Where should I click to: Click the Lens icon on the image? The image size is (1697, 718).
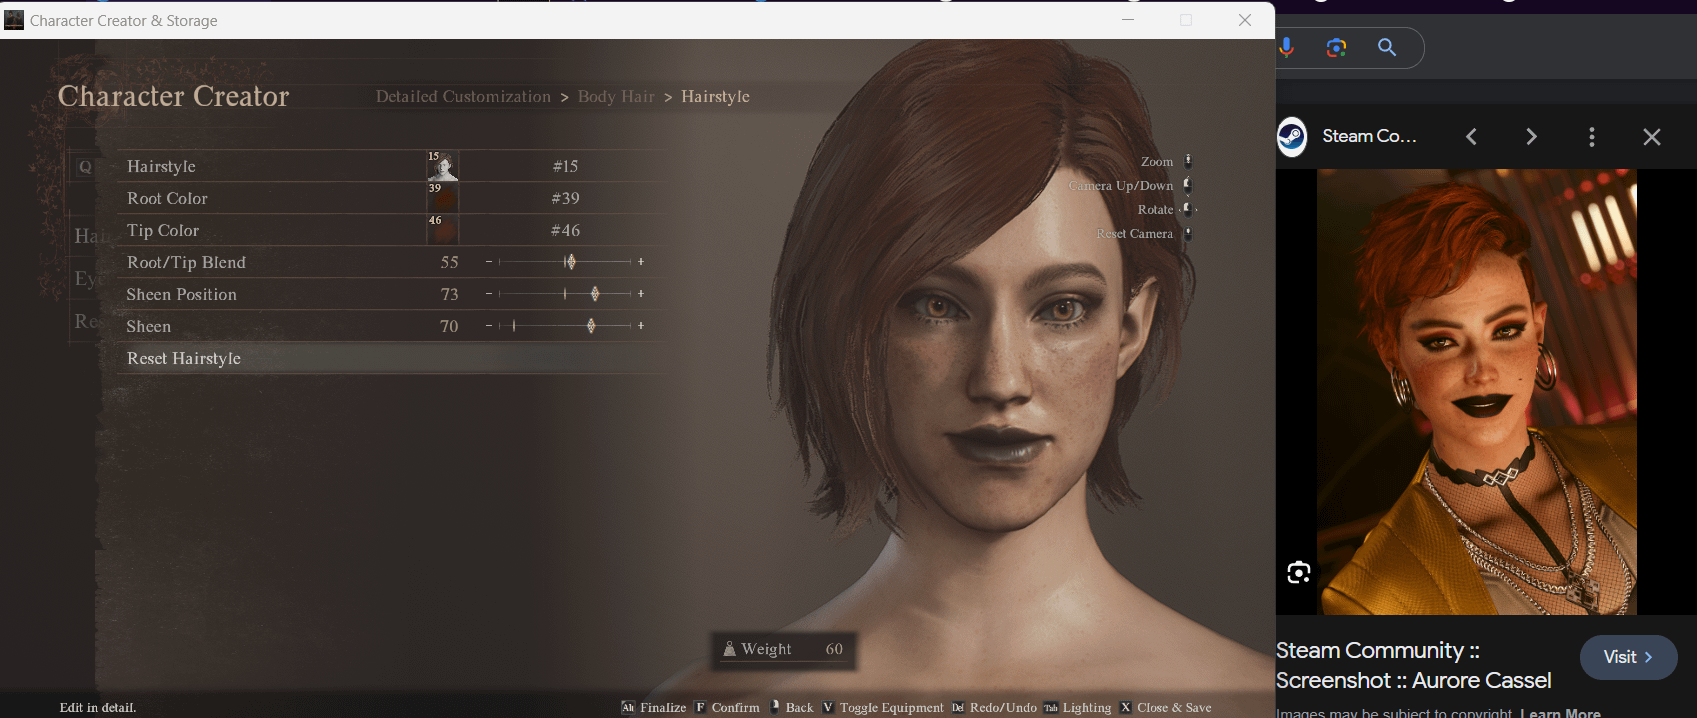[x=1298, y=572]
